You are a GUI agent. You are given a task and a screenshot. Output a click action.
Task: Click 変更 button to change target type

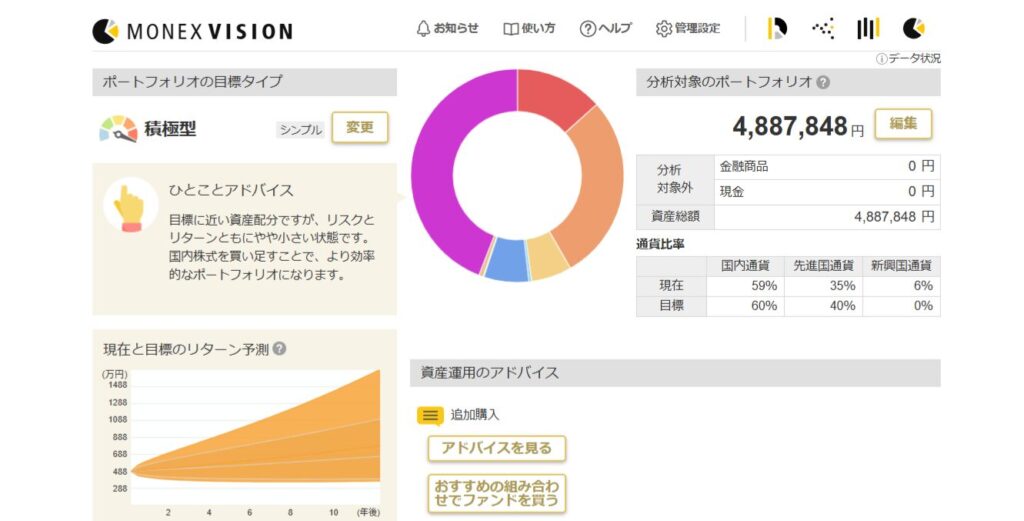tap(359, 128)
